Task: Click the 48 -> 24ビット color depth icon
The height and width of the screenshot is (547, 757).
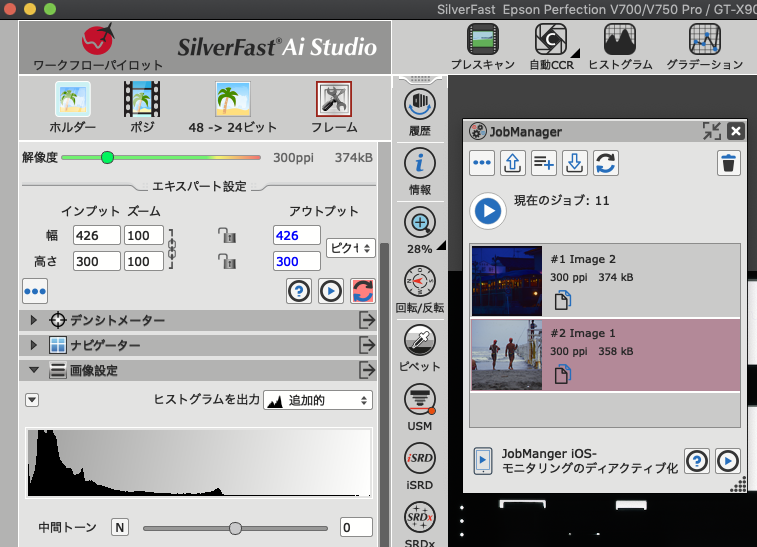Action: [233, 107]
